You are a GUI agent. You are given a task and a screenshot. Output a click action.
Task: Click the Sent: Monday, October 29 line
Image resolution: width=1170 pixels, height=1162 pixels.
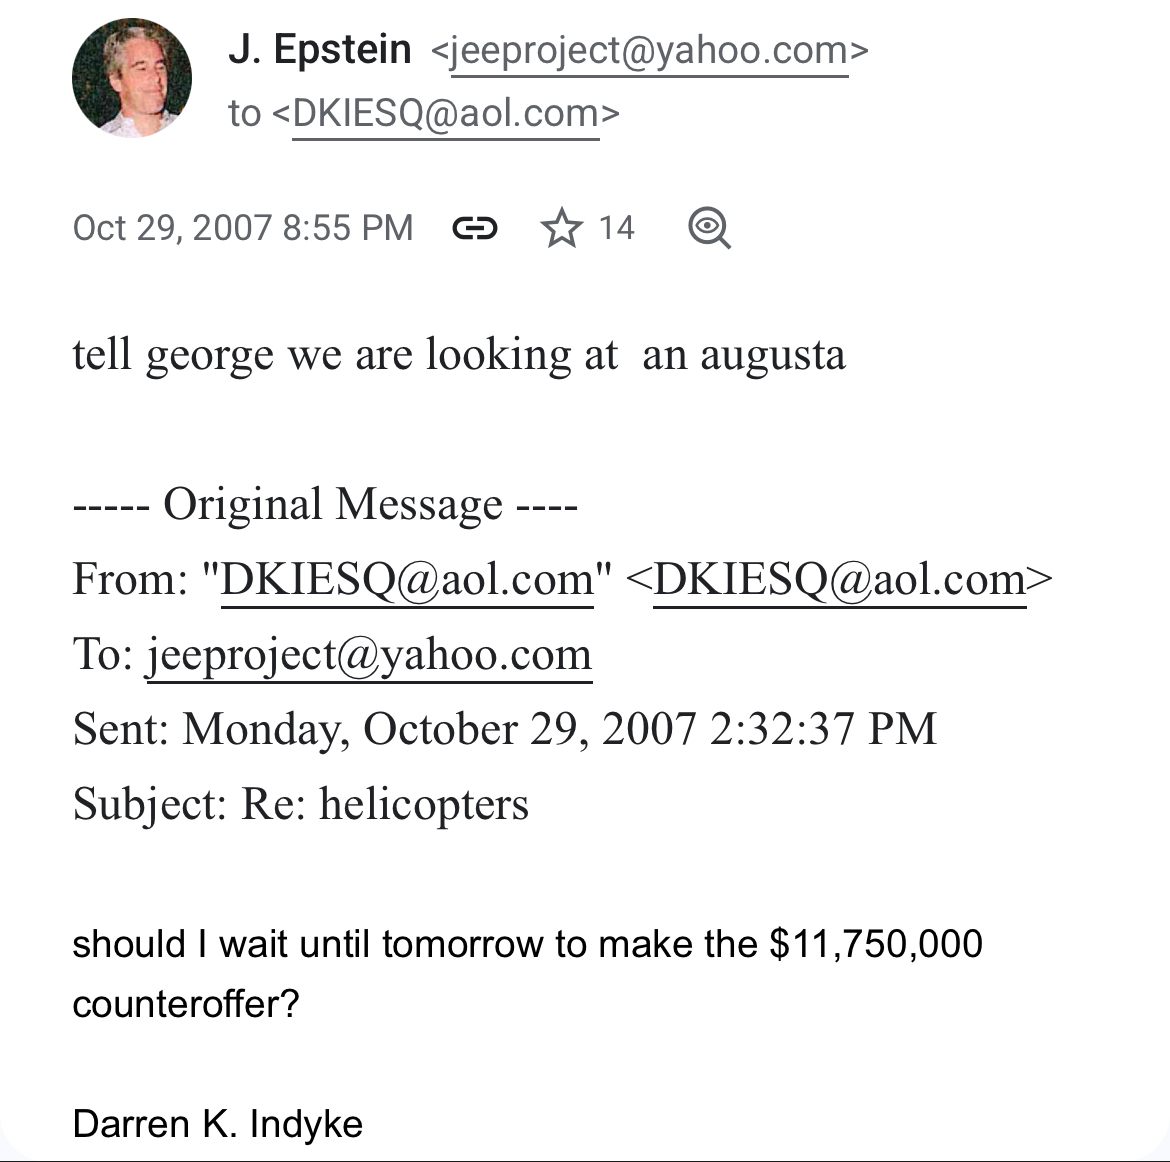(x=504, y=729)
